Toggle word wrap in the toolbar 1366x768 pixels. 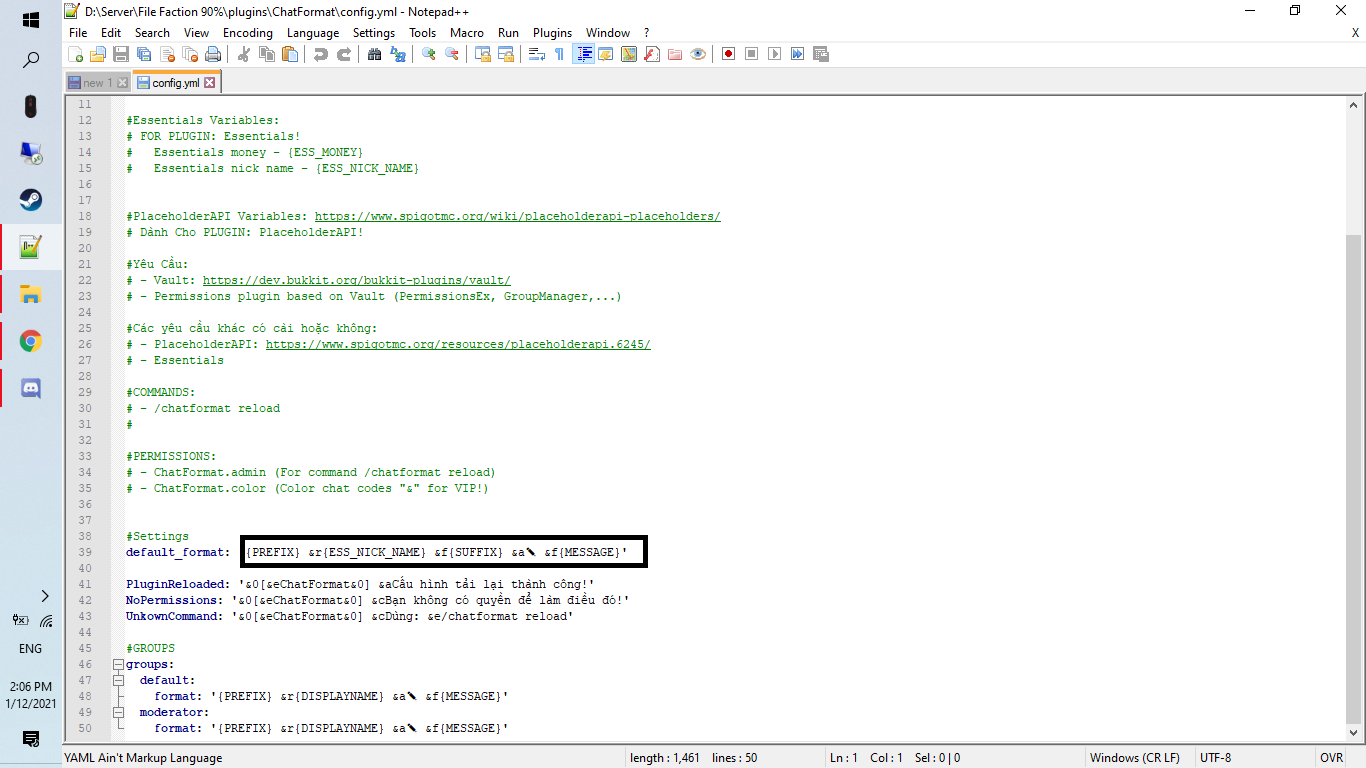(x=537, y=54)
